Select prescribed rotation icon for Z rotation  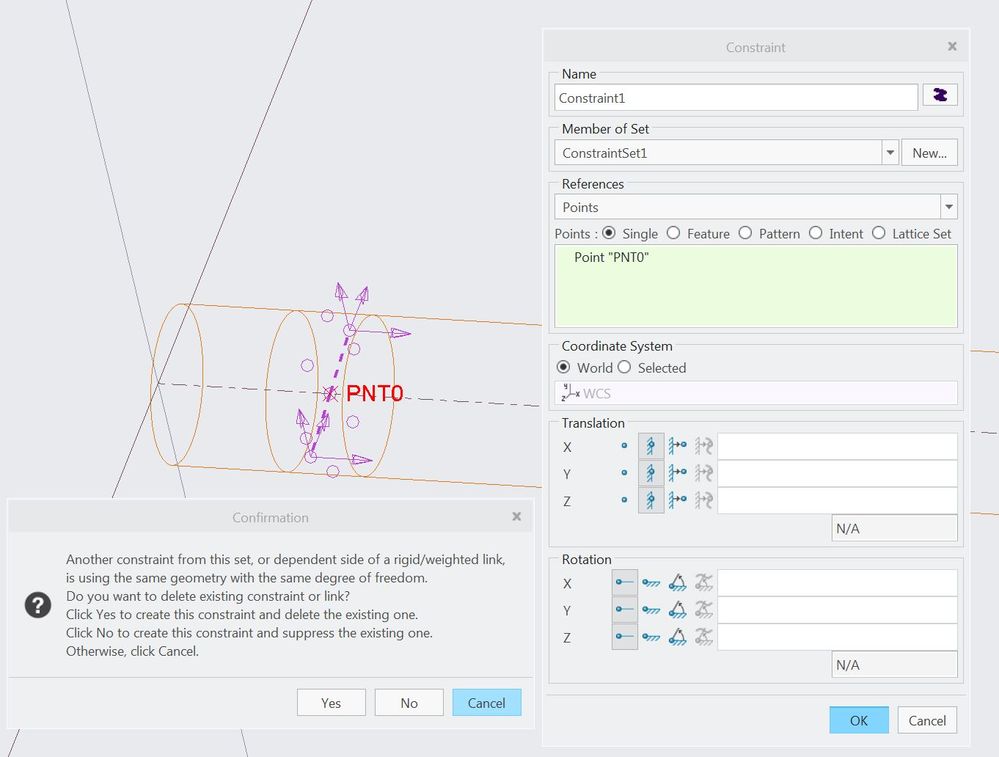[678, 637]
